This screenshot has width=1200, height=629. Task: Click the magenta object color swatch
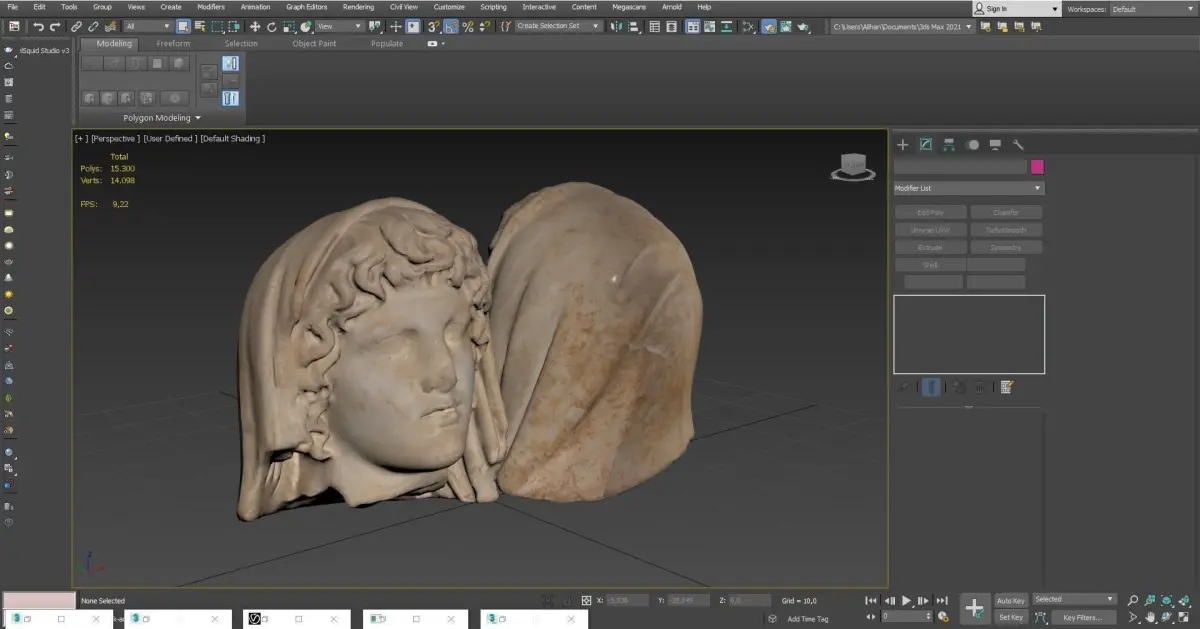1037,167
